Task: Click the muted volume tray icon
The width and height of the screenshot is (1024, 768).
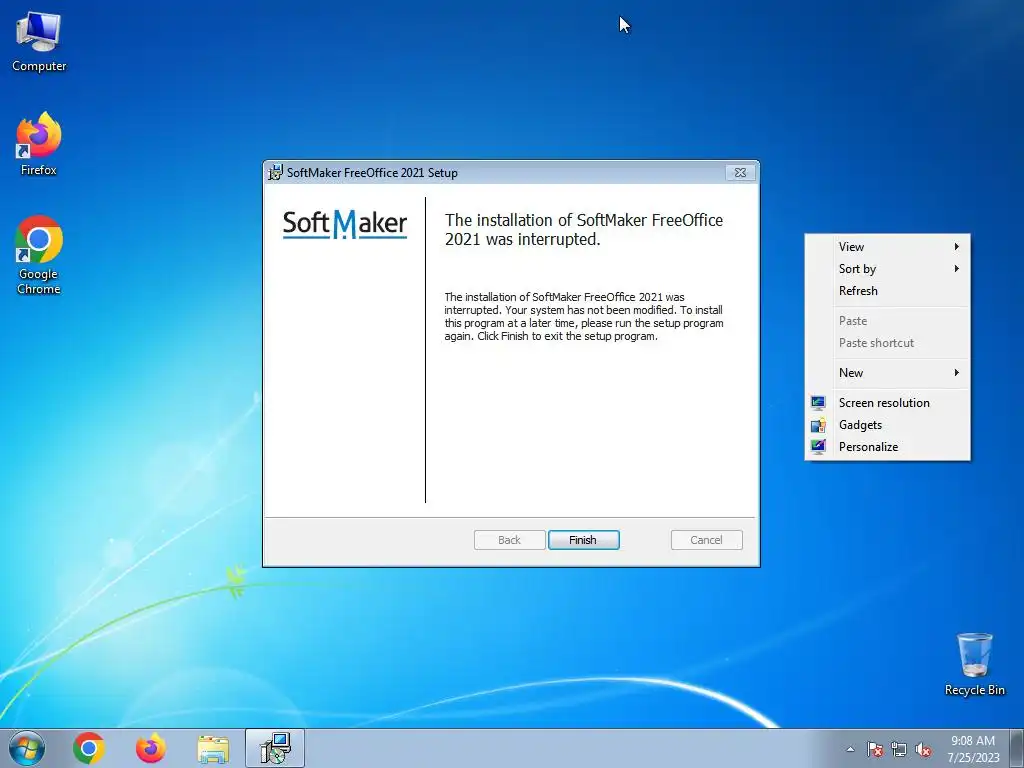Action: (923, 749)
